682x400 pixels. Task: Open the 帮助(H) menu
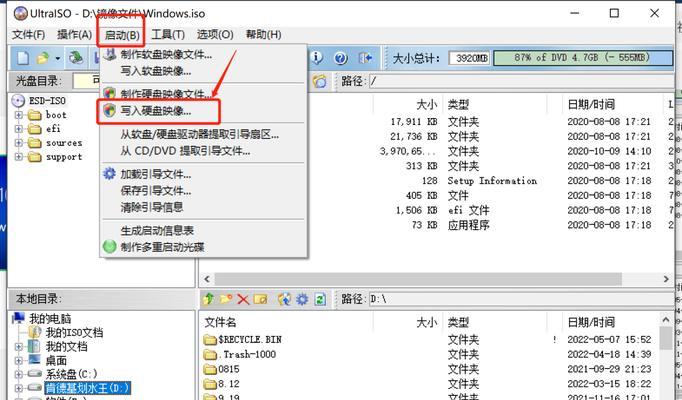[264, 34]
